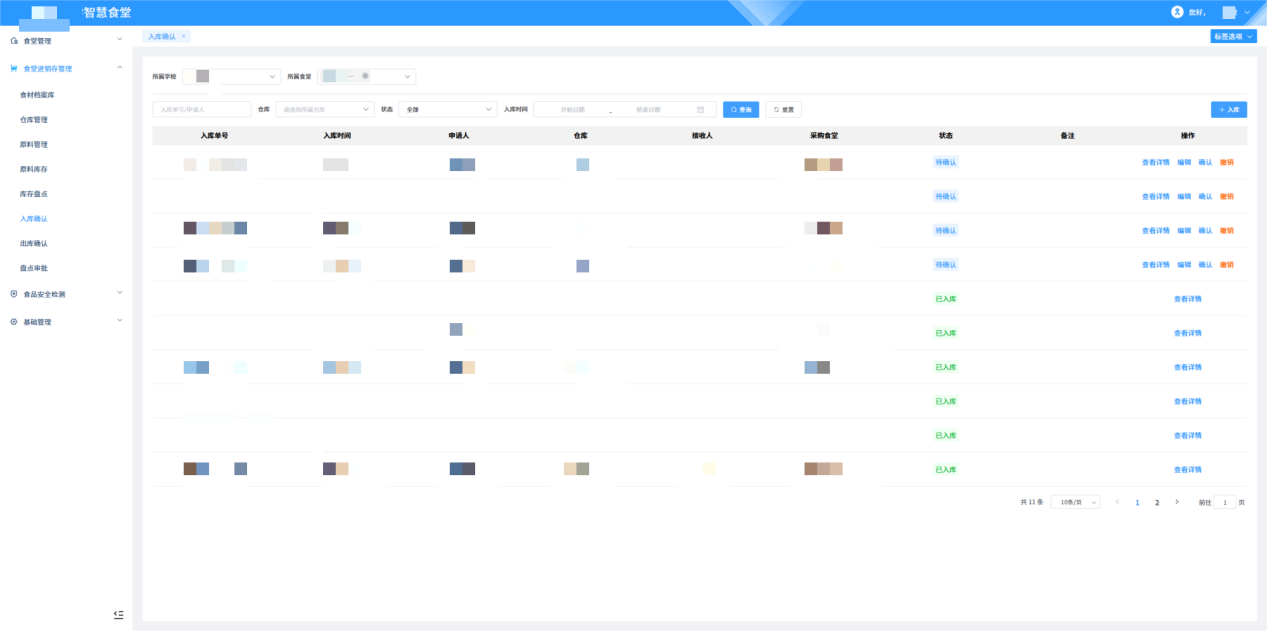Close the 入库确认 tab with its x icon
The image size is (1267, 631).
click(x=183, y=36)
